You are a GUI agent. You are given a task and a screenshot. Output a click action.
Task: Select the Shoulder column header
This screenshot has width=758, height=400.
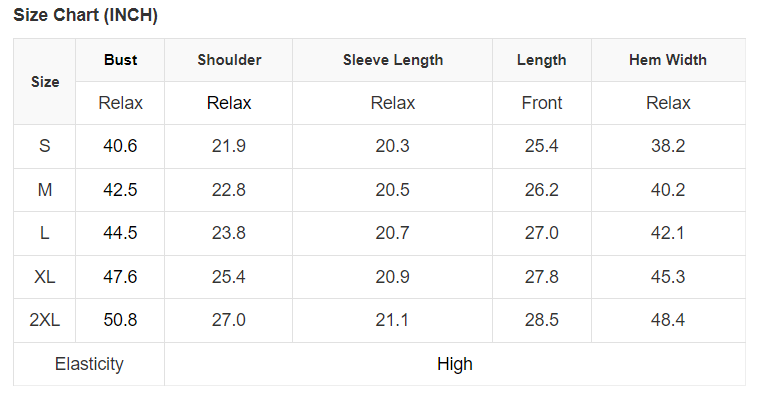pos(229,60)
